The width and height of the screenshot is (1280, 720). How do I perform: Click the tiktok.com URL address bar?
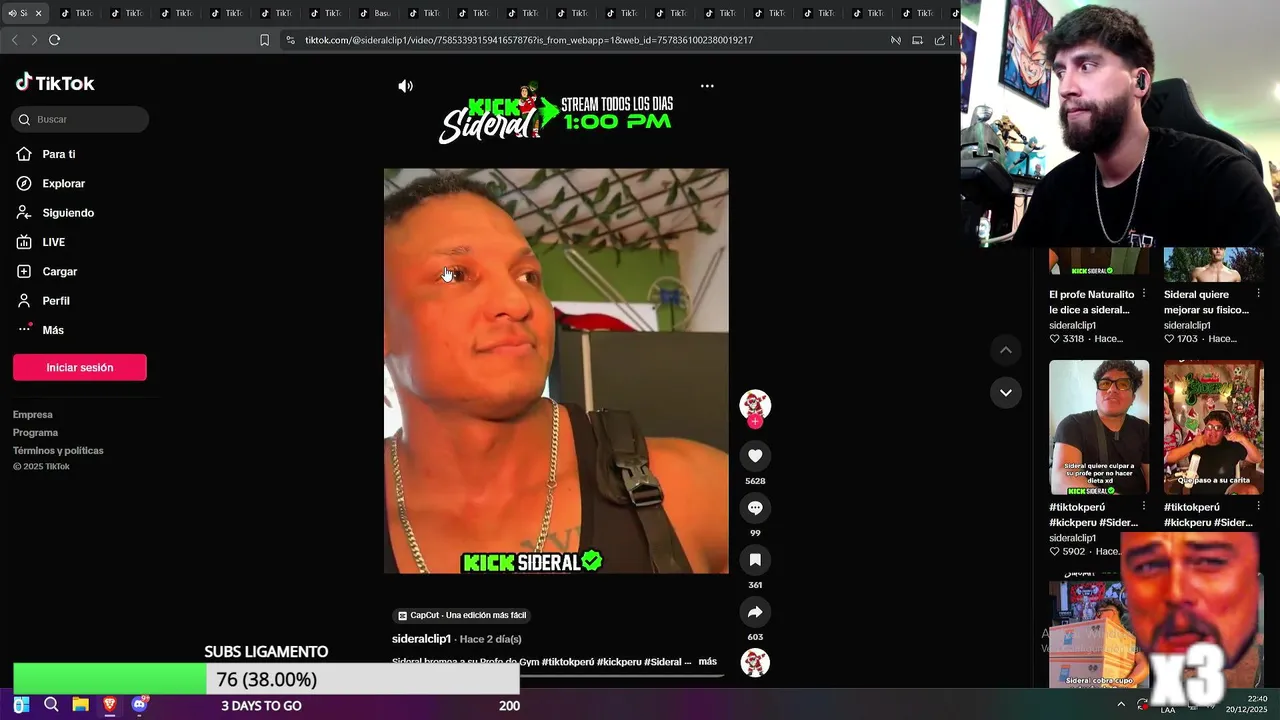coord(528,40)
